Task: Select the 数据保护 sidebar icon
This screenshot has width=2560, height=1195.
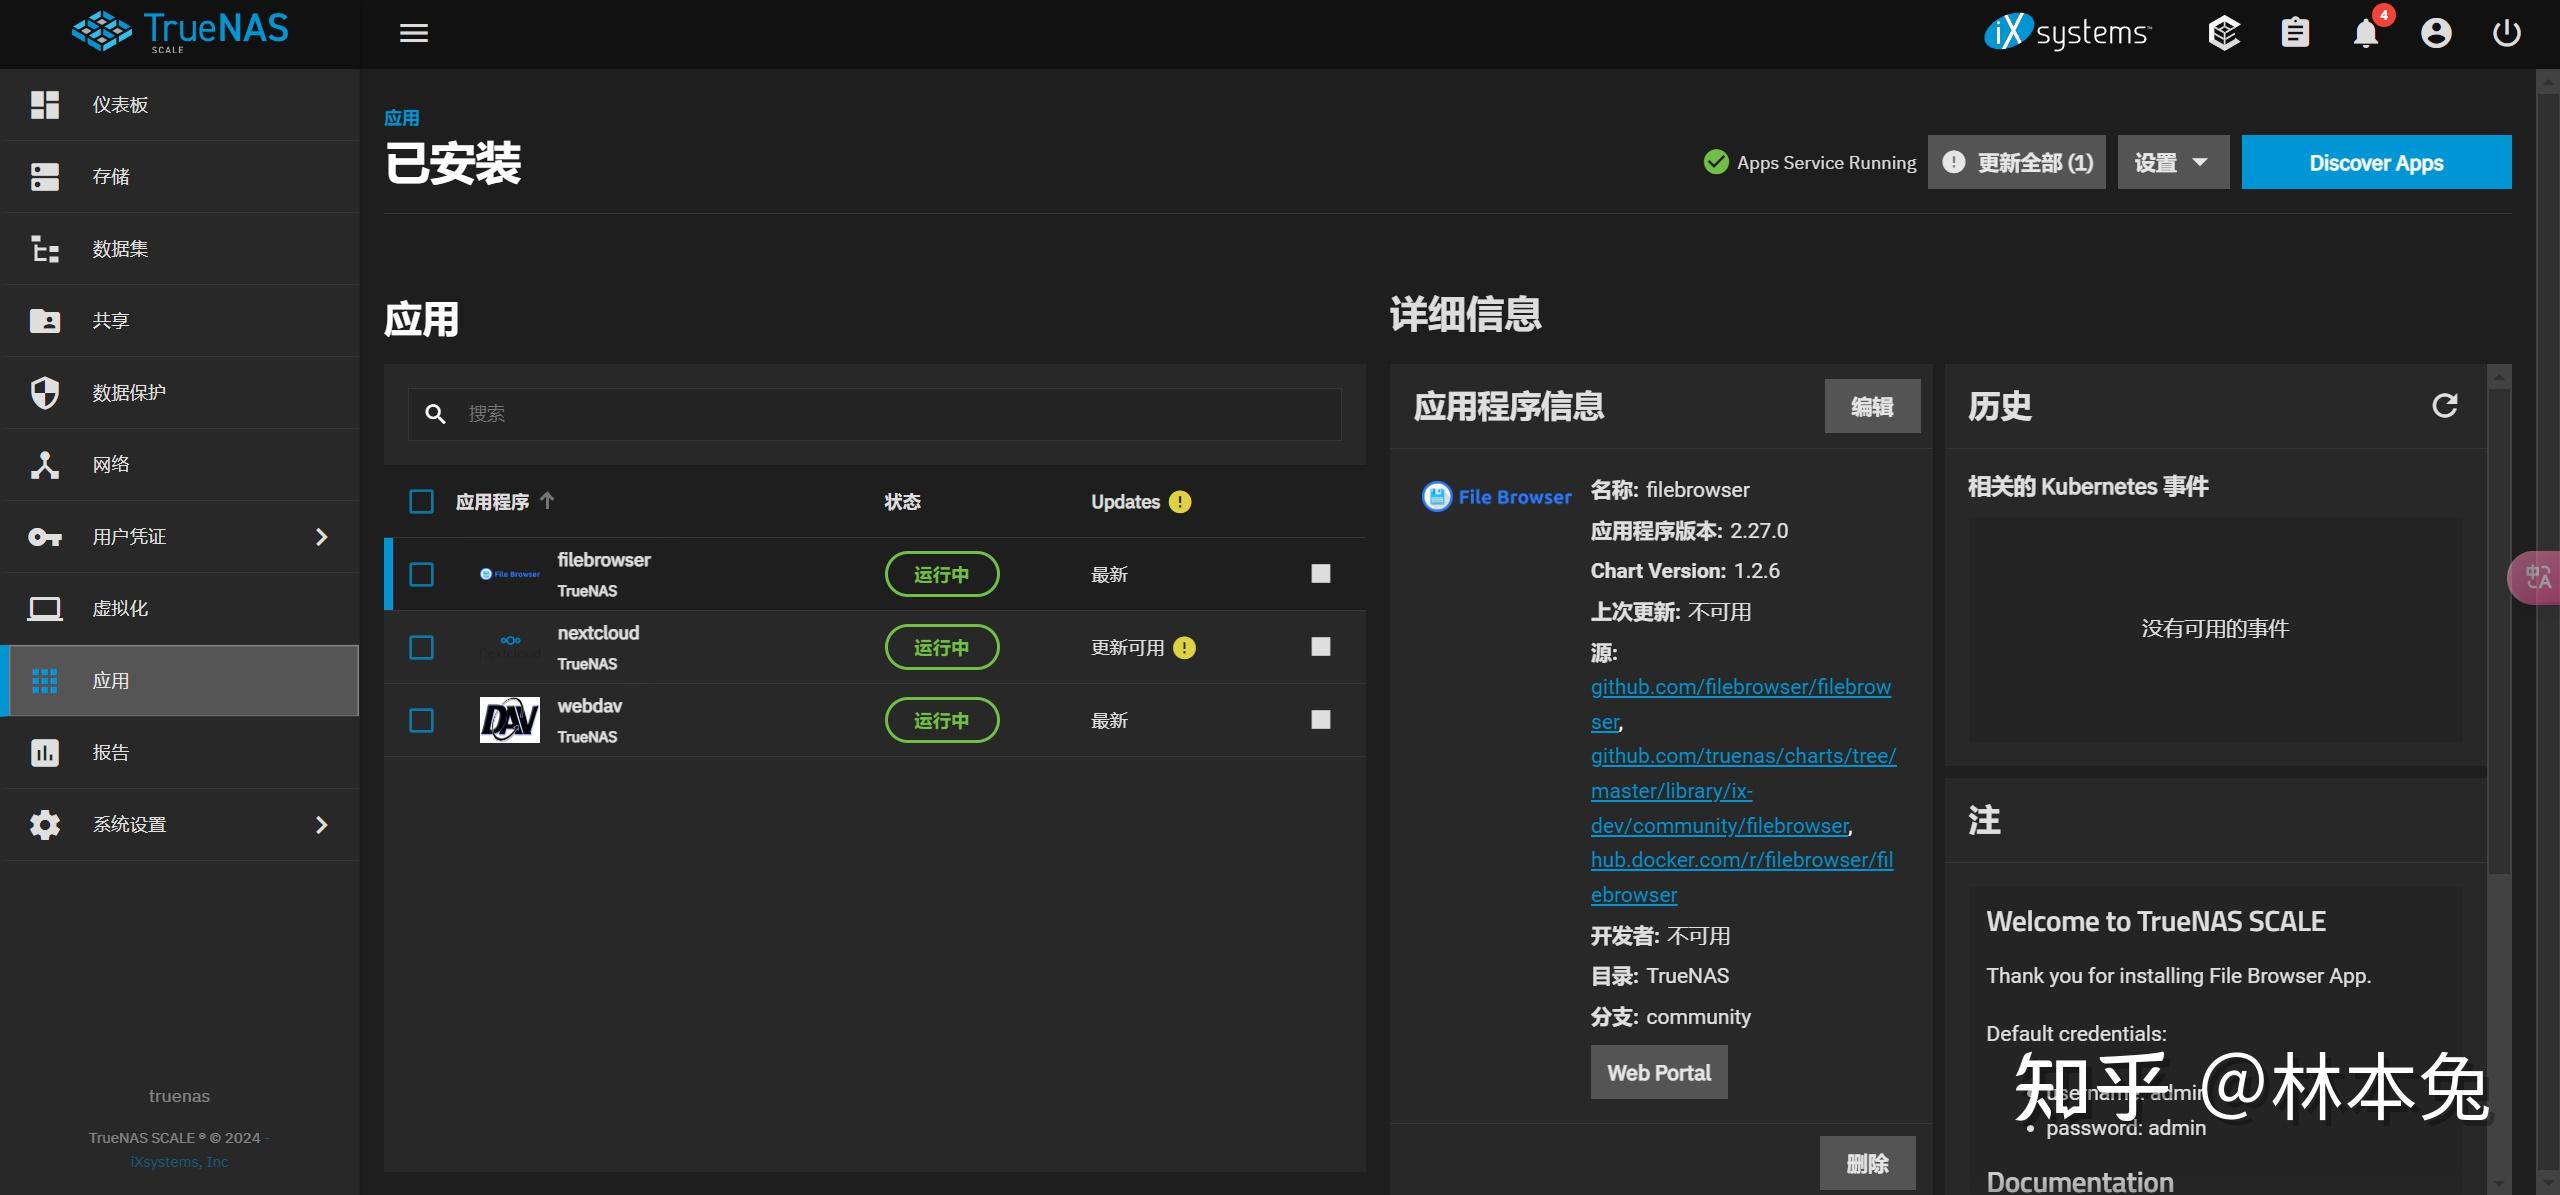Action: coord(44,392)
